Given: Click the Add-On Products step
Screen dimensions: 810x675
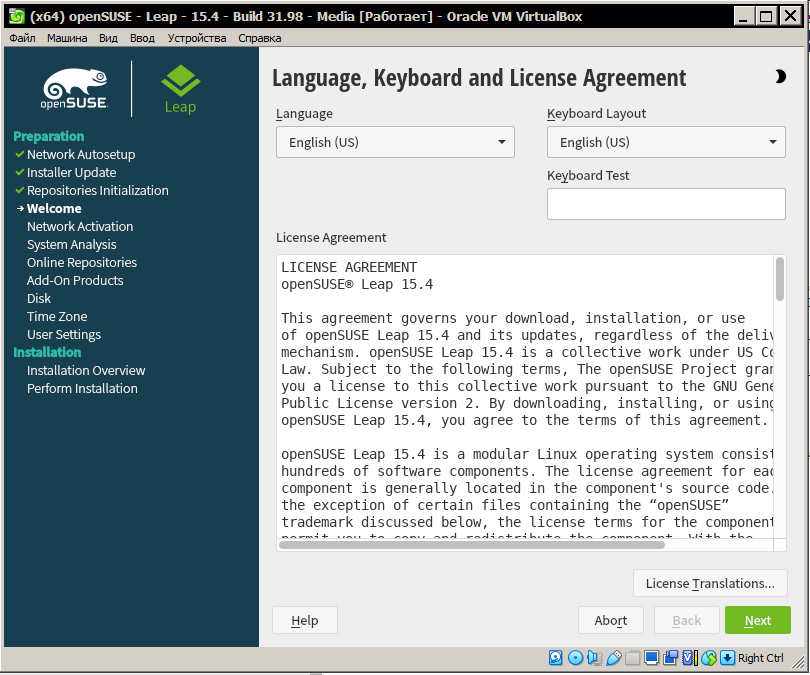Looking at the screenshot, I should [75, 280].
